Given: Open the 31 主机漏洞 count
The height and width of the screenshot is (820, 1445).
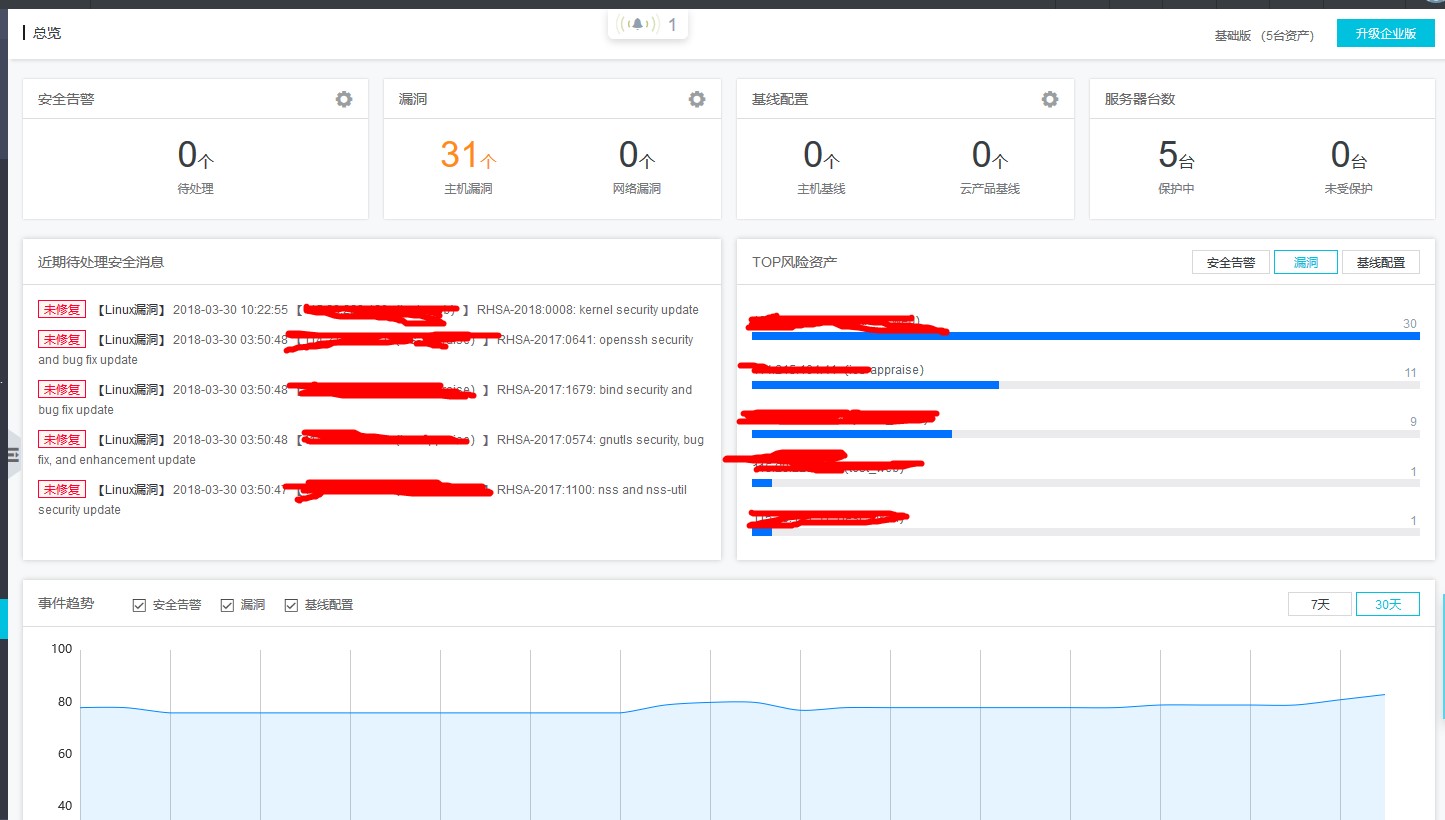Looking at the screenshot, I should click(x=467, y=156).
